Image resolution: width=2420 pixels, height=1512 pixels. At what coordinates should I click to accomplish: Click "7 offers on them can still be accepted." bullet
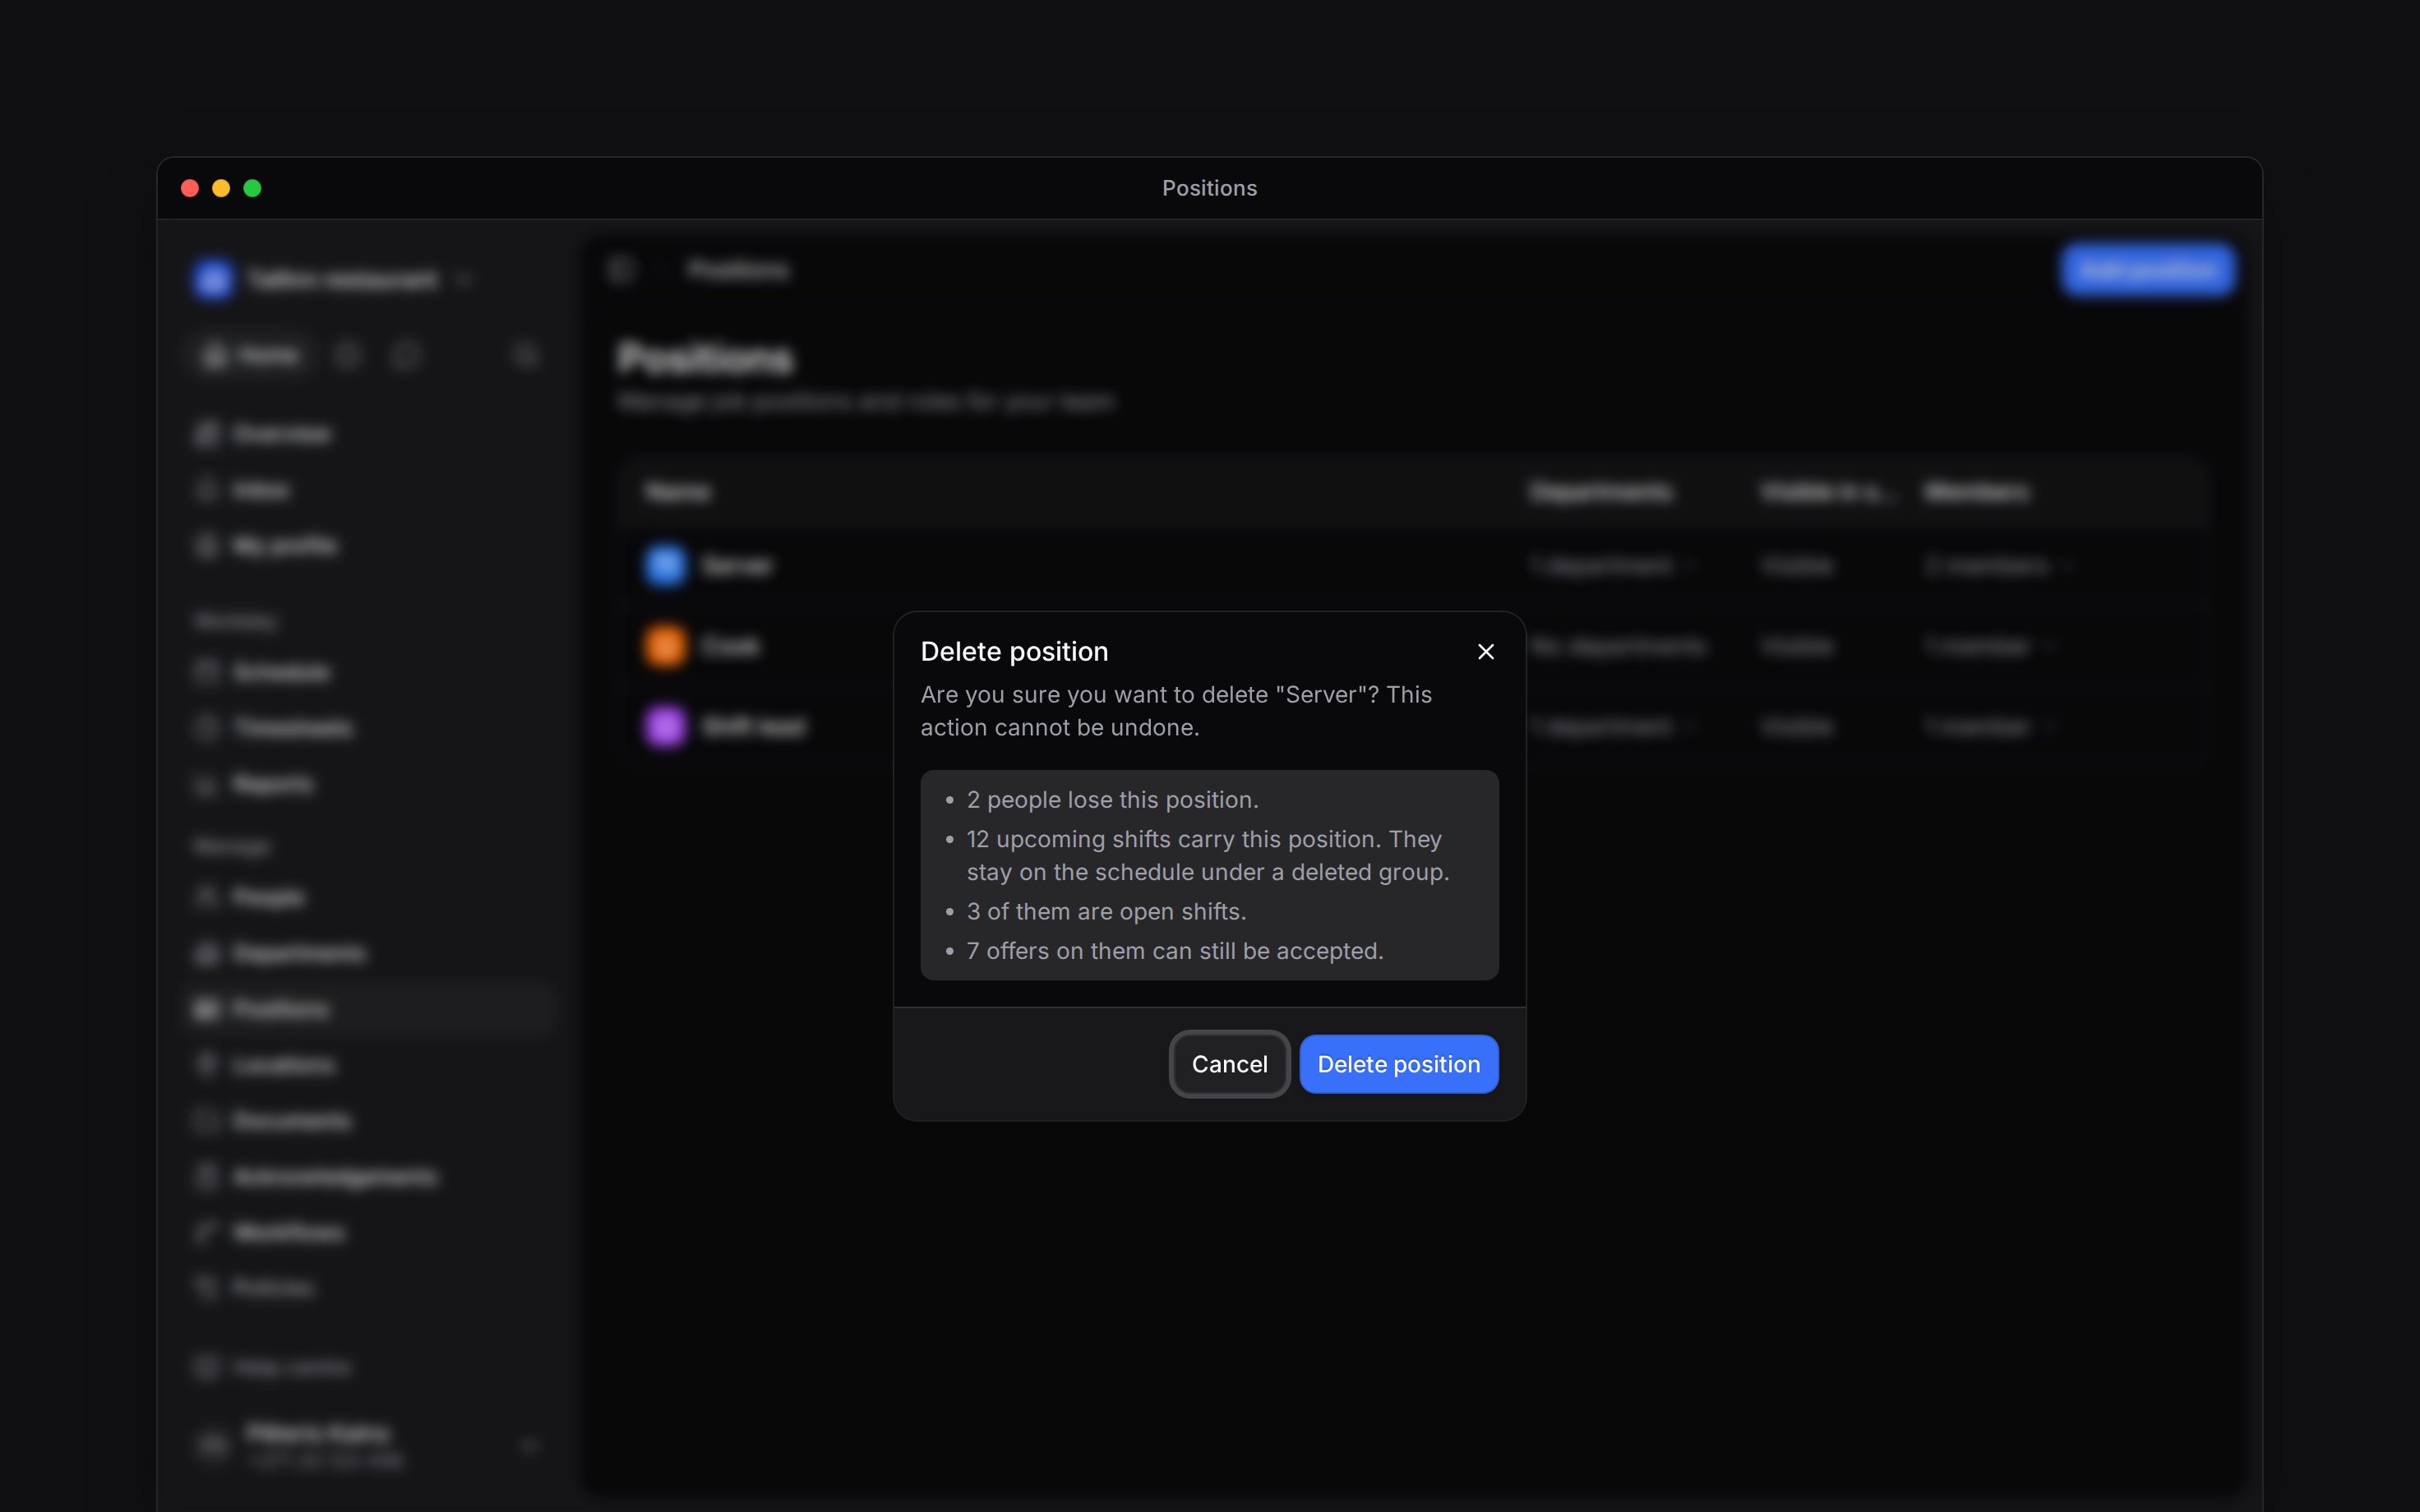pos(1175,951)
